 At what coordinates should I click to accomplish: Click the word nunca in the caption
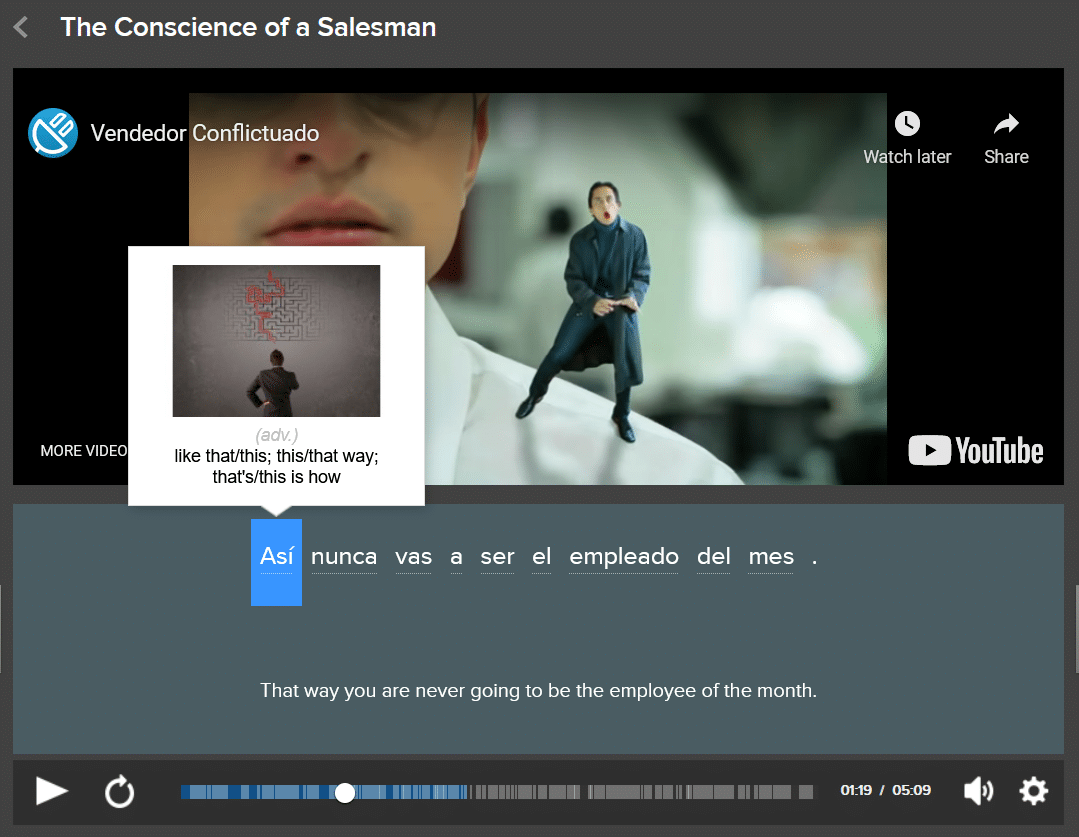tap(344, 557)
